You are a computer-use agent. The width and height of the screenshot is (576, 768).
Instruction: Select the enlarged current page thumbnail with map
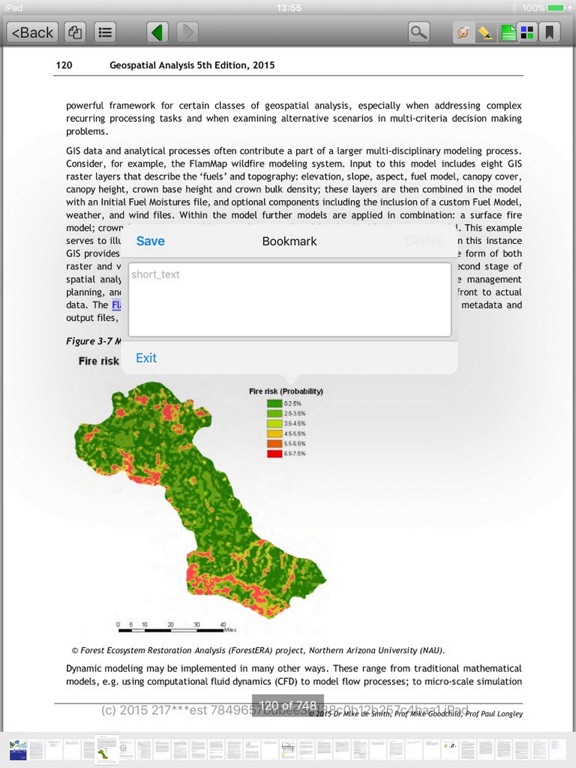click(106, 749)
